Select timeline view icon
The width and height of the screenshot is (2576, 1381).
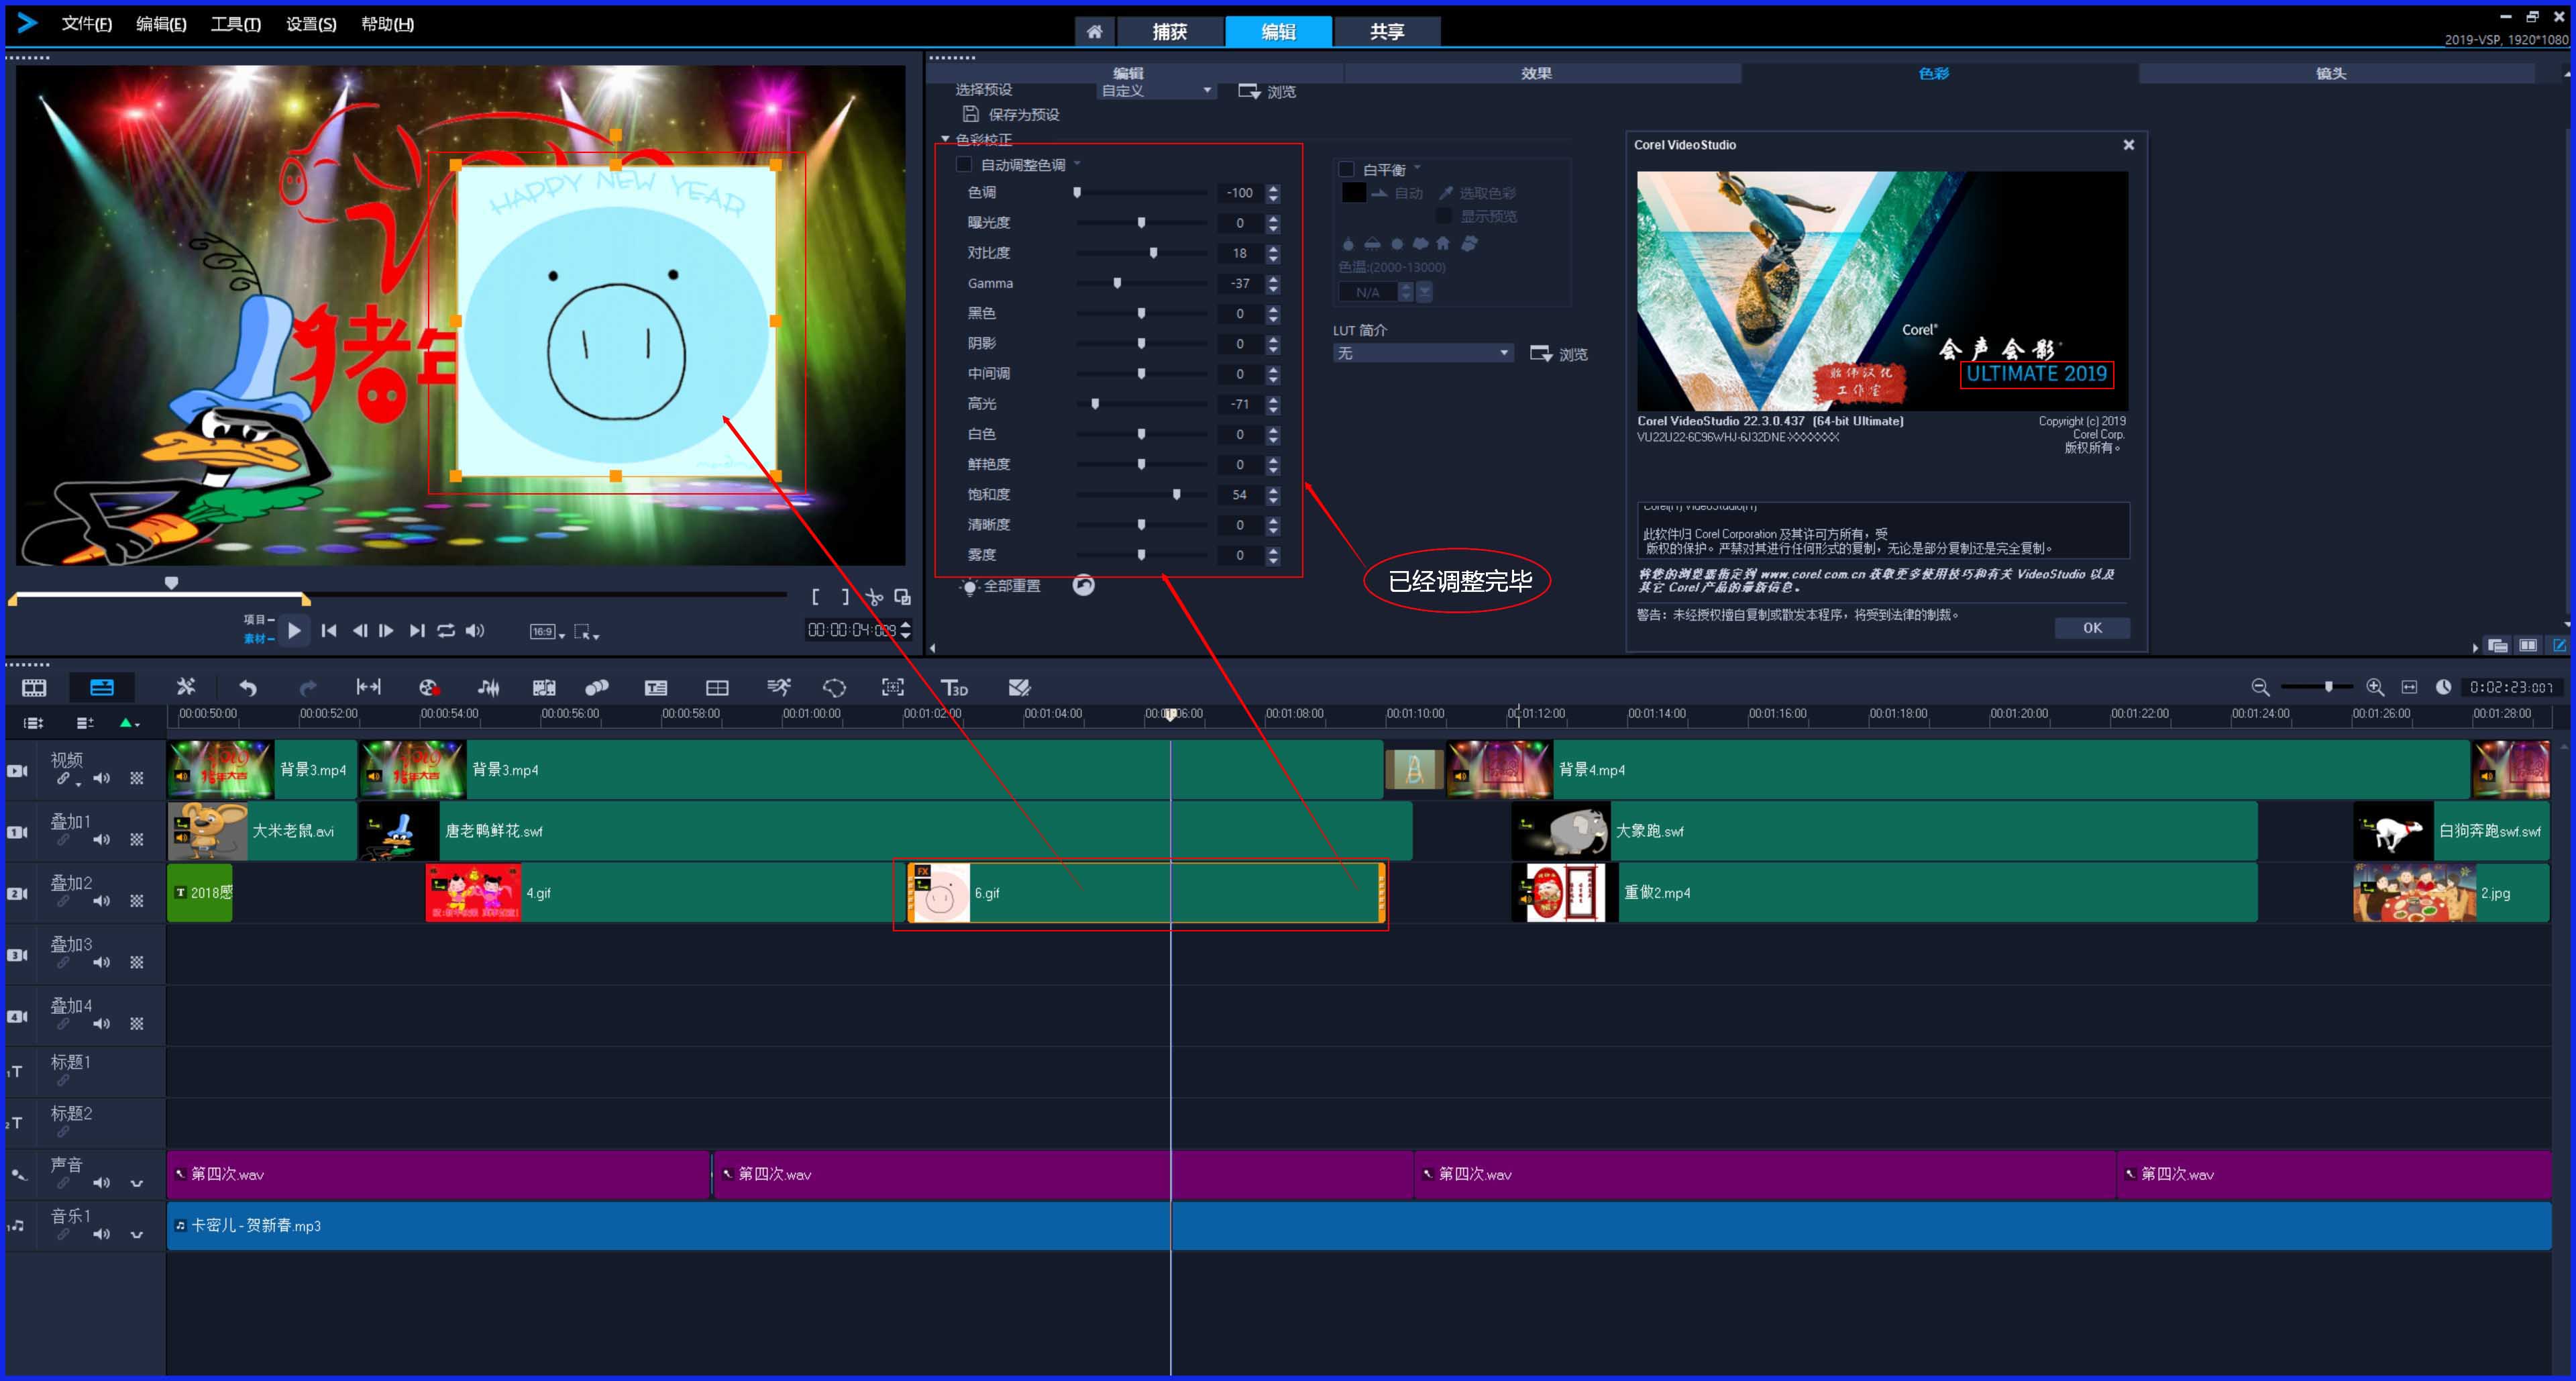102,688
